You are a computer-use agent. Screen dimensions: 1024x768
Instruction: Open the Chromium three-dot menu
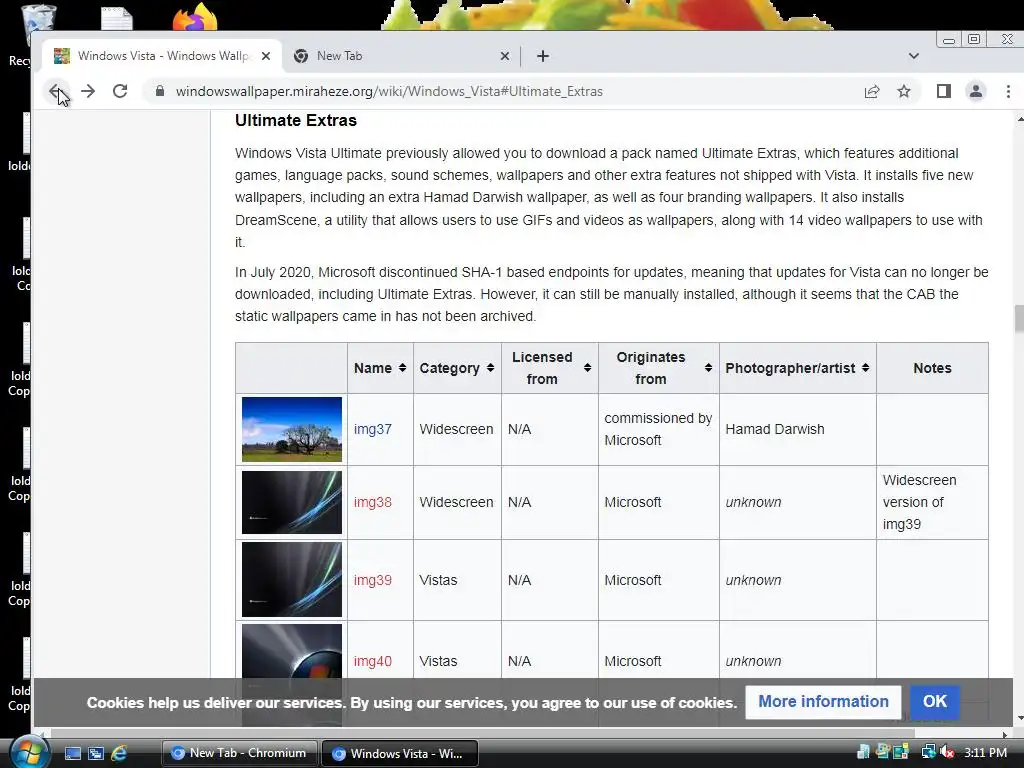1008,91
